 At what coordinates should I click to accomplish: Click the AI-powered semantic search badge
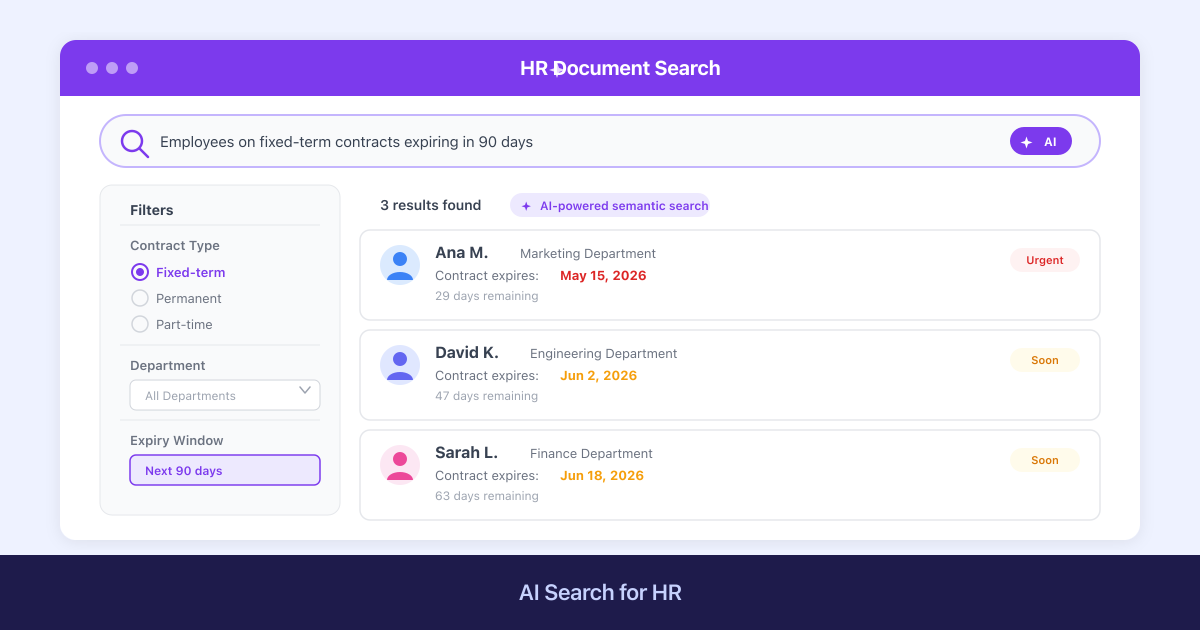[x=610, y=206]
